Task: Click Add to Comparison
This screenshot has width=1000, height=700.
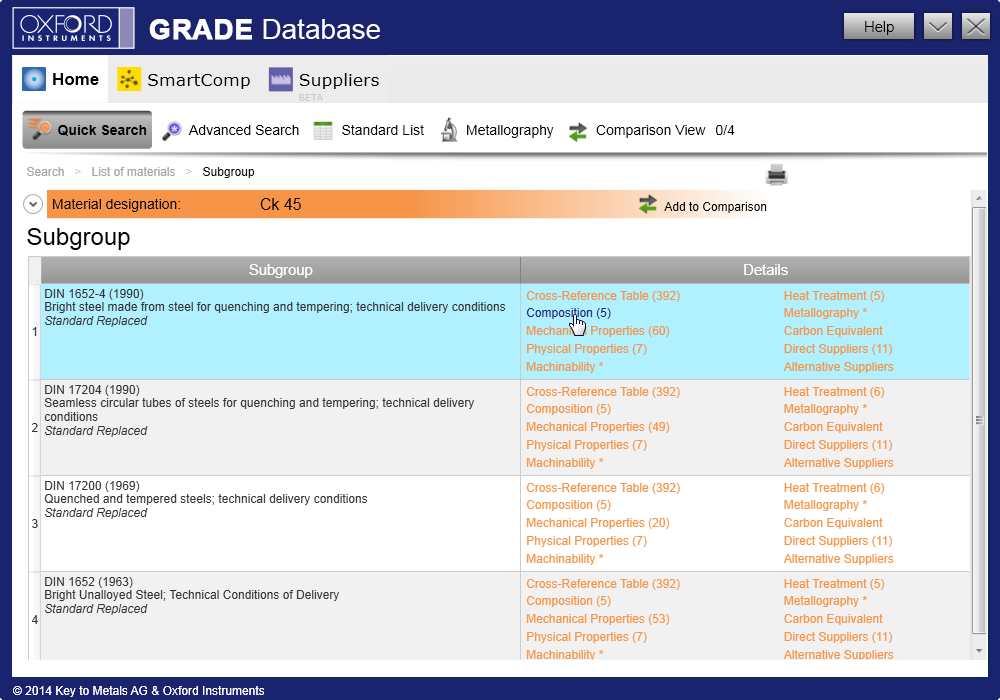Action: tap(703, 206)
